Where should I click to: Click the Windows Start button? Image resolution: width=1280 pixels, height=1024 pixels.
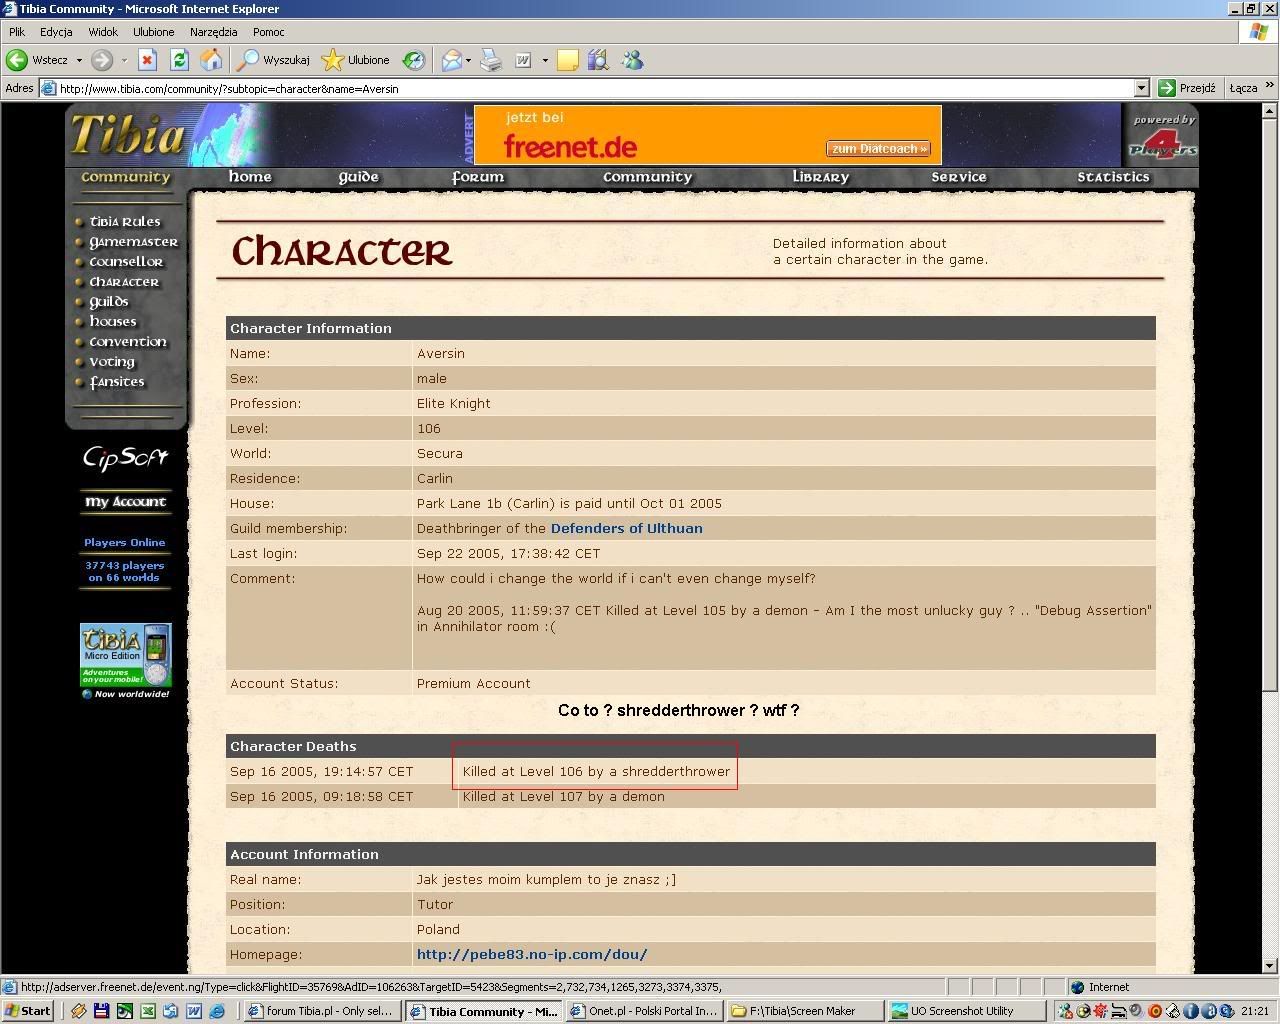28,1011
